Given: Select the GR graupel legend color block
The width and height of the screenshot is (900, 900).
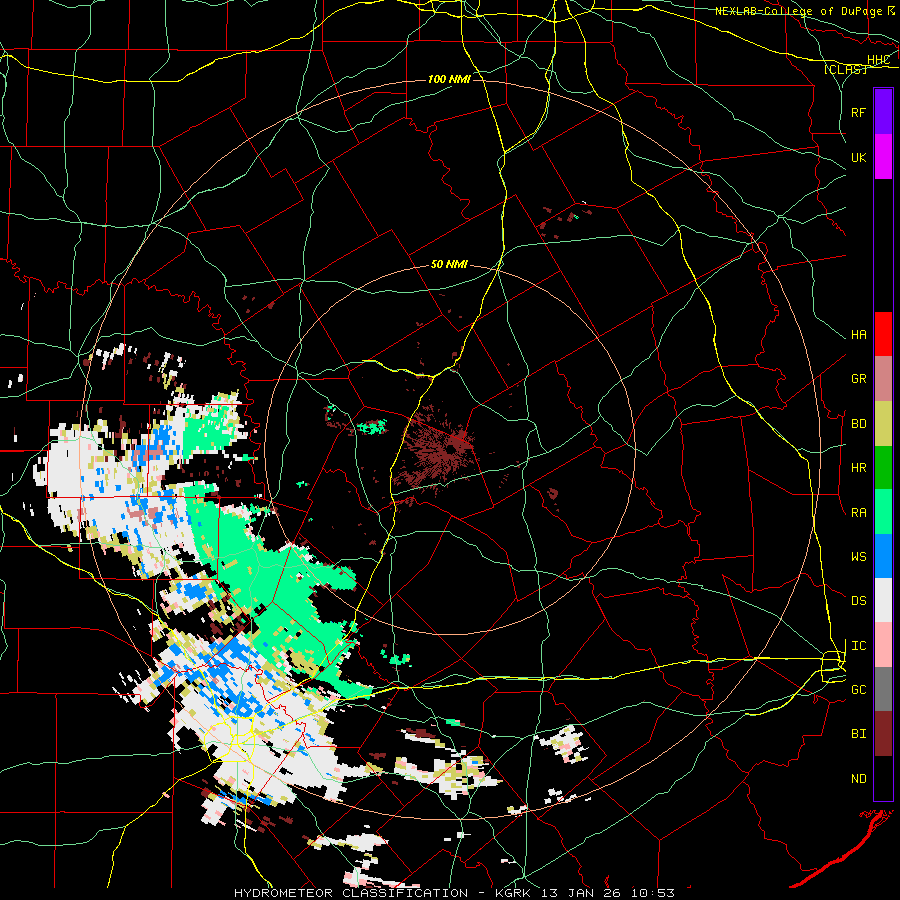Looking at the screenshot, I should click(x=883, y=379).
